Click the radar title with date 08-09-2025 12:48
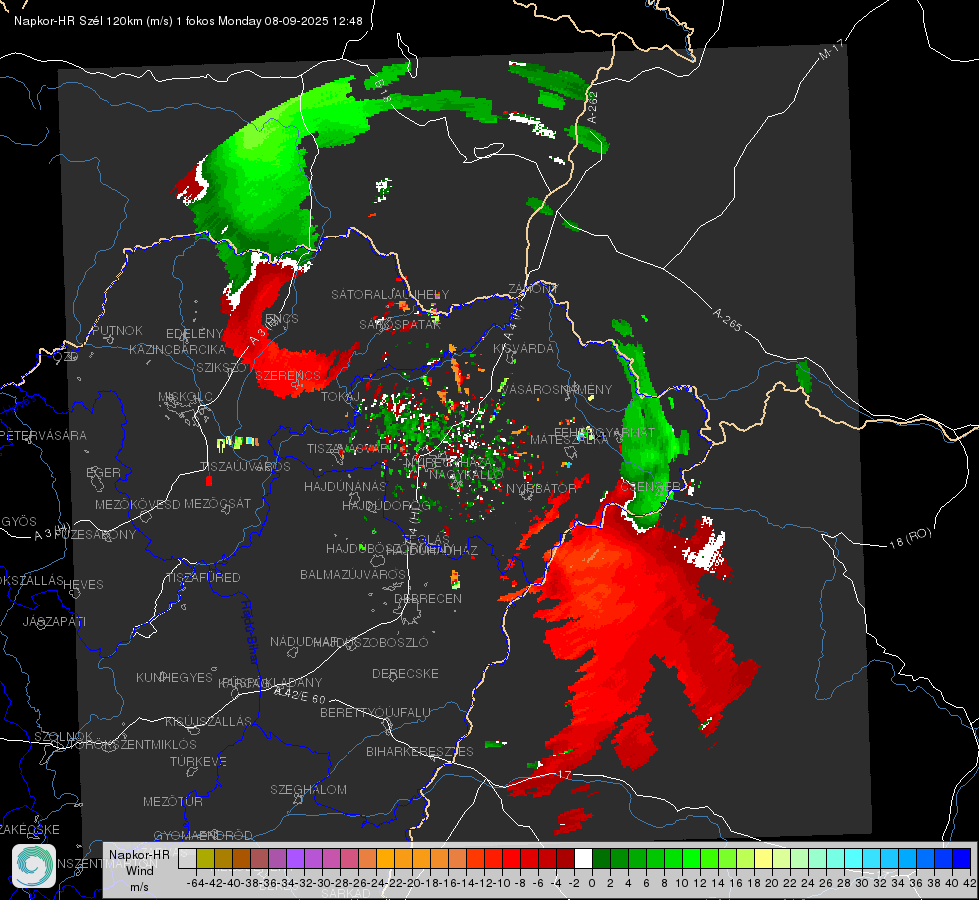This screenshot has width=979, height=900. coord(188,21)
